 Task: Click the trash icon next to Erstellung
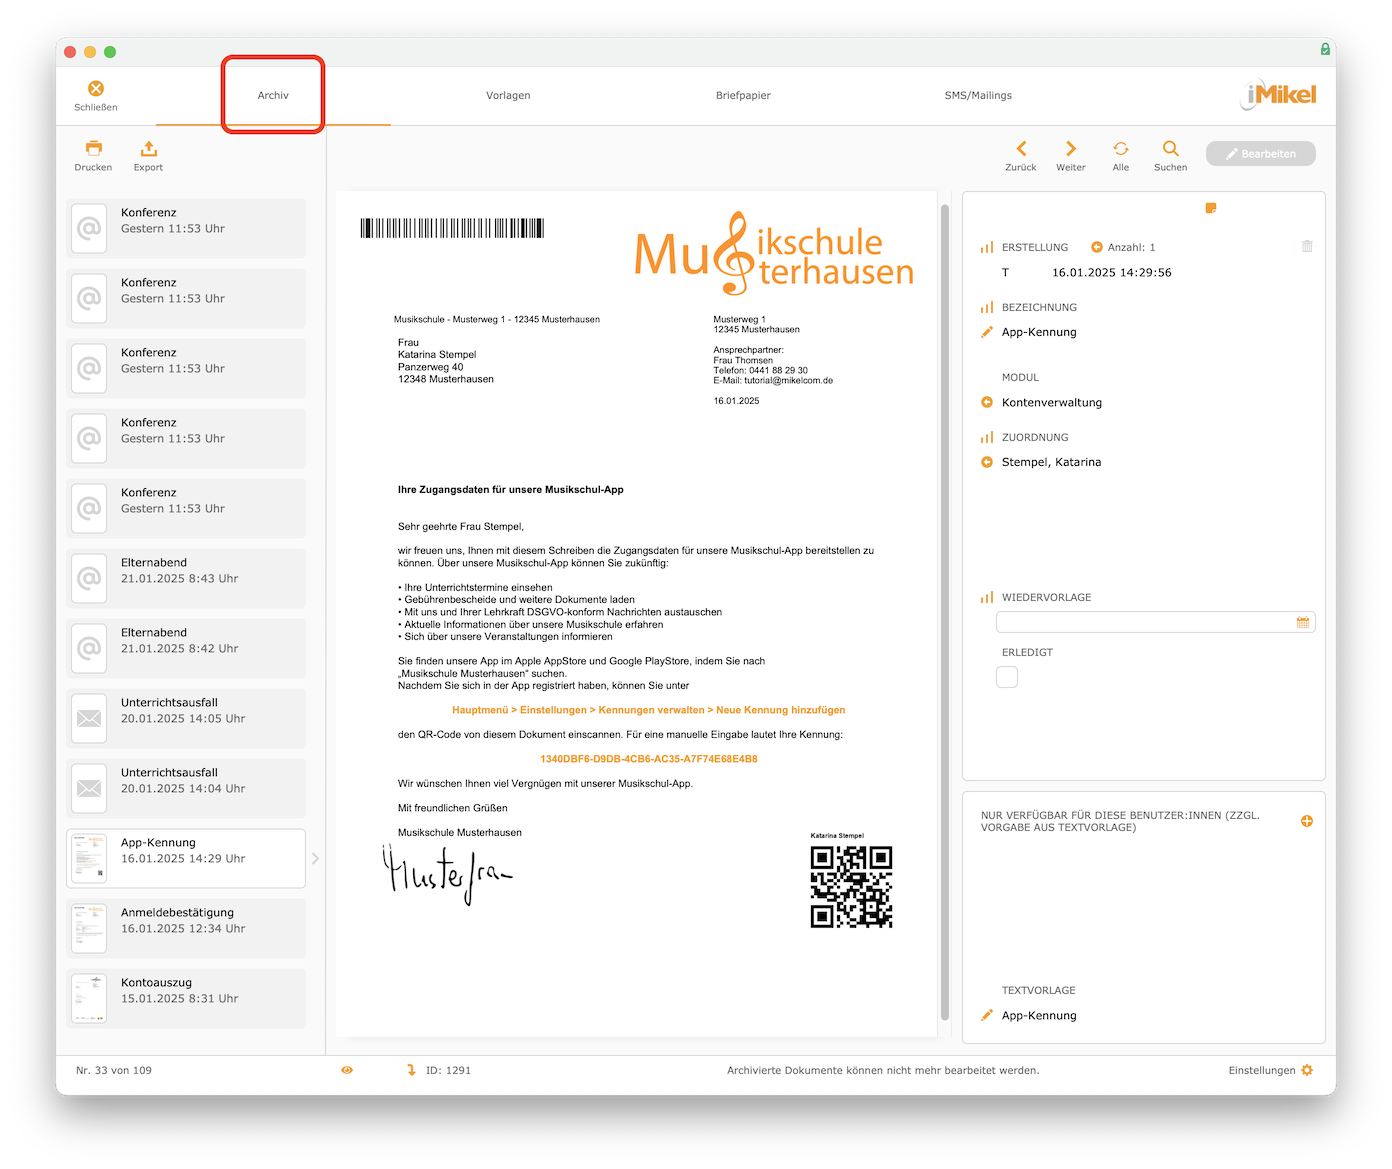(1307, 246)
